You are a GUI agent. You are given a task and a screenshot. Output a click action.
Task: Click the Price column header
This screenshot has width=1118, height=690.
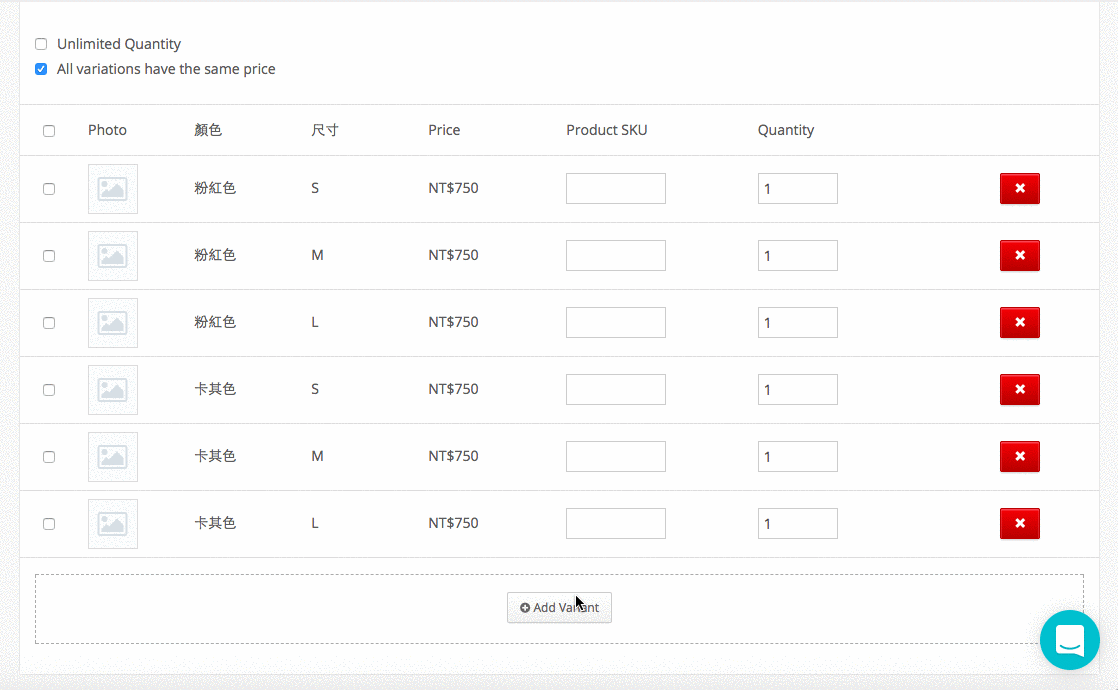point(444,130)
